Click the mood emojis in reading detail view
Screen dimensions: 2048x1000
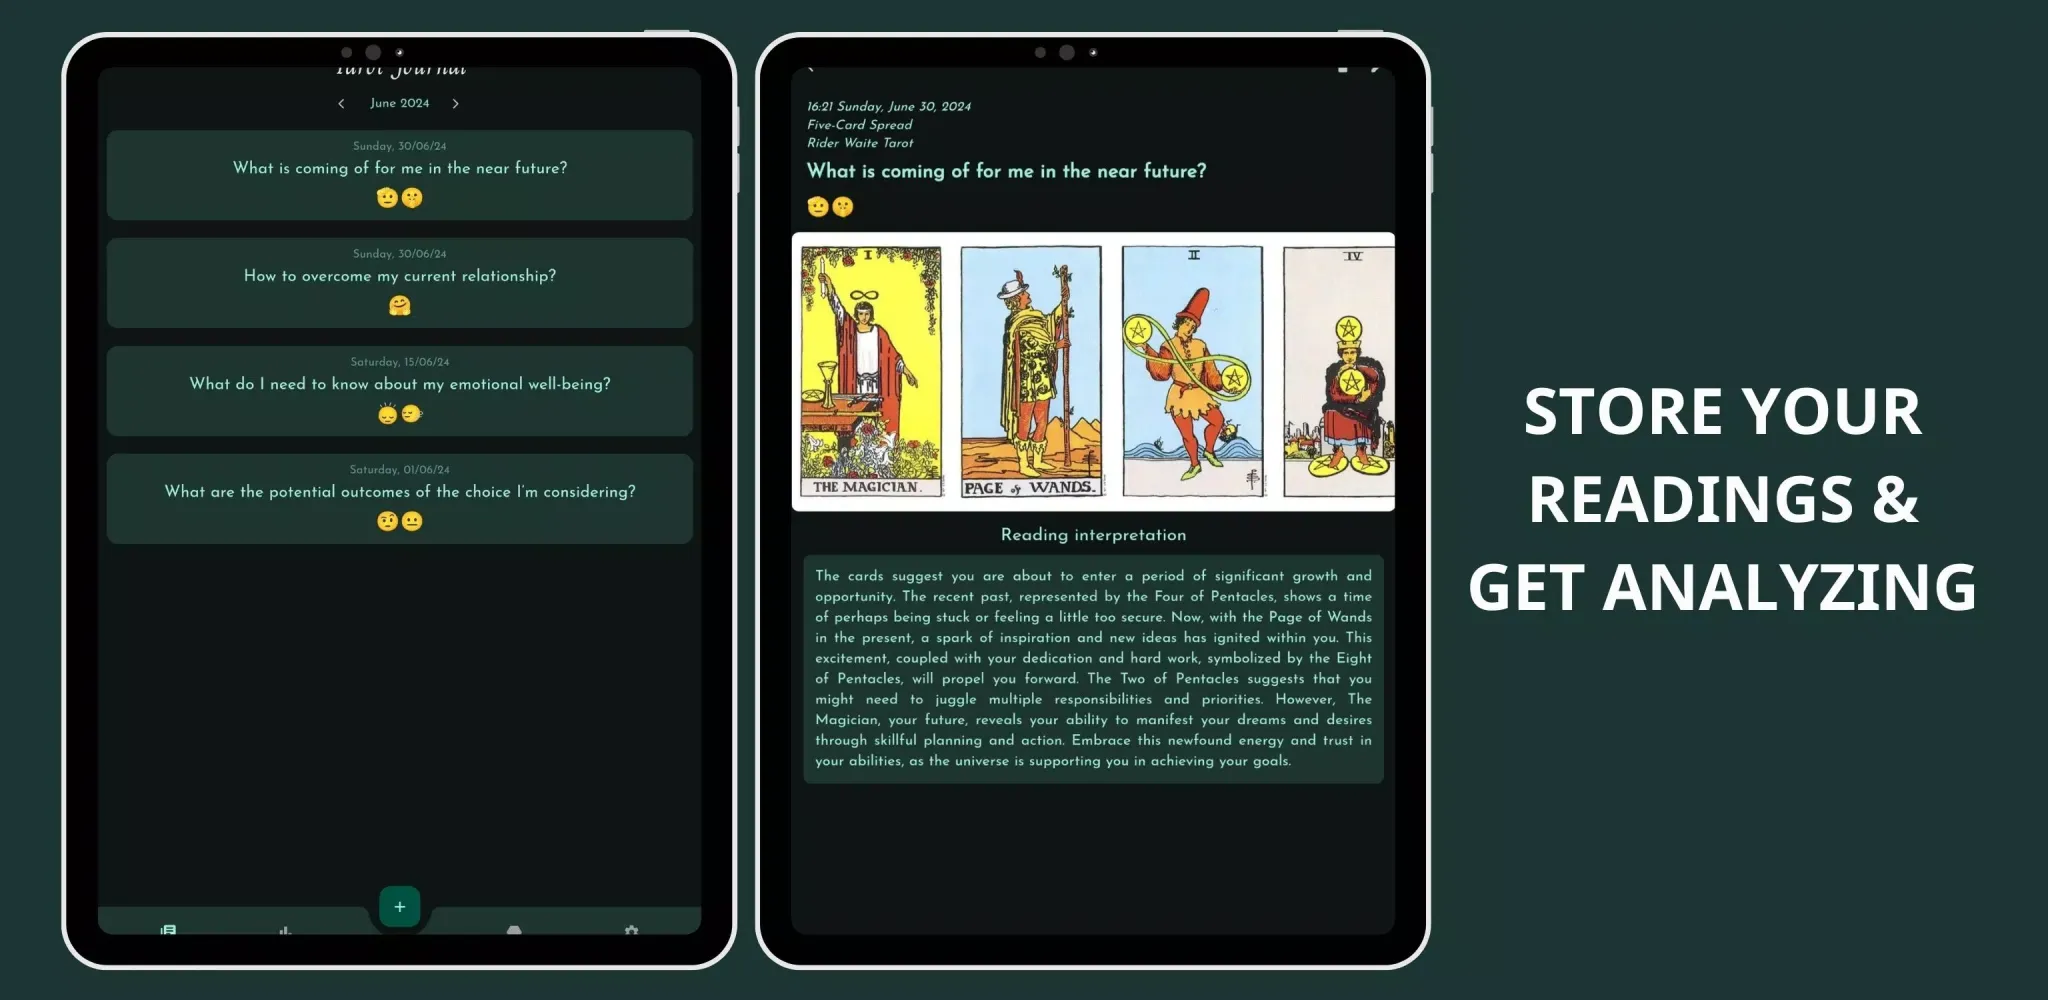pos(830,207)
